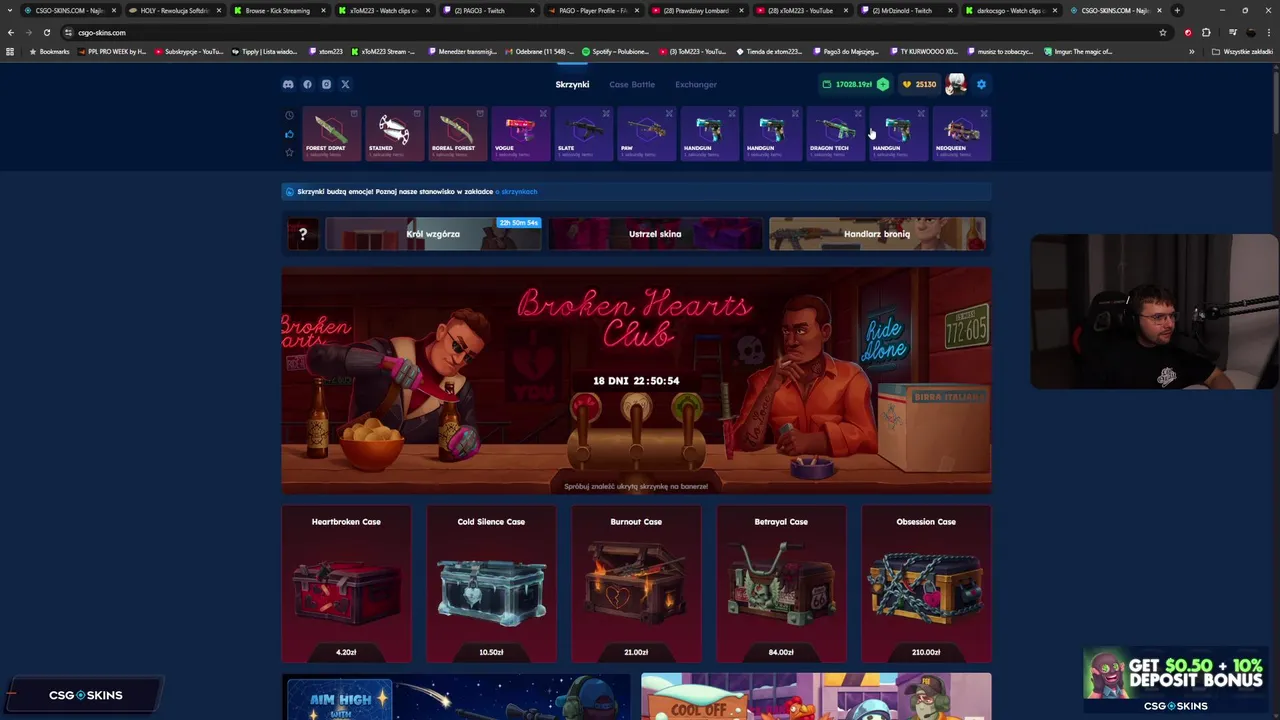Viewport: 1280px width, 720px height.
Task: Open the Handlarz bronią event
Action: click(x=877, y=234)
